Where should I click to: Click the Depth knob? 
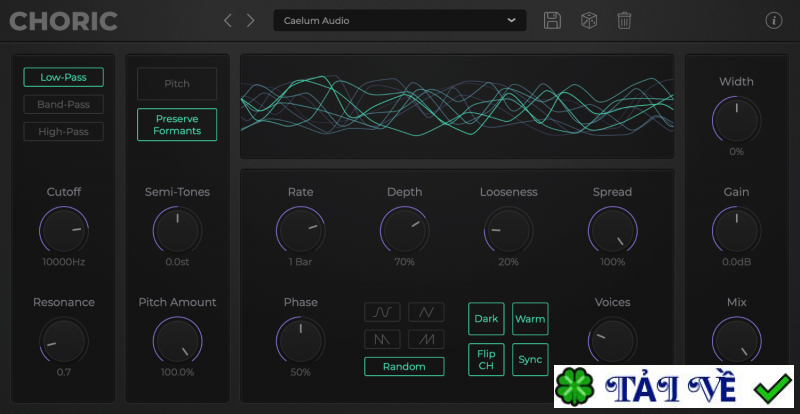tap(405, 230)
